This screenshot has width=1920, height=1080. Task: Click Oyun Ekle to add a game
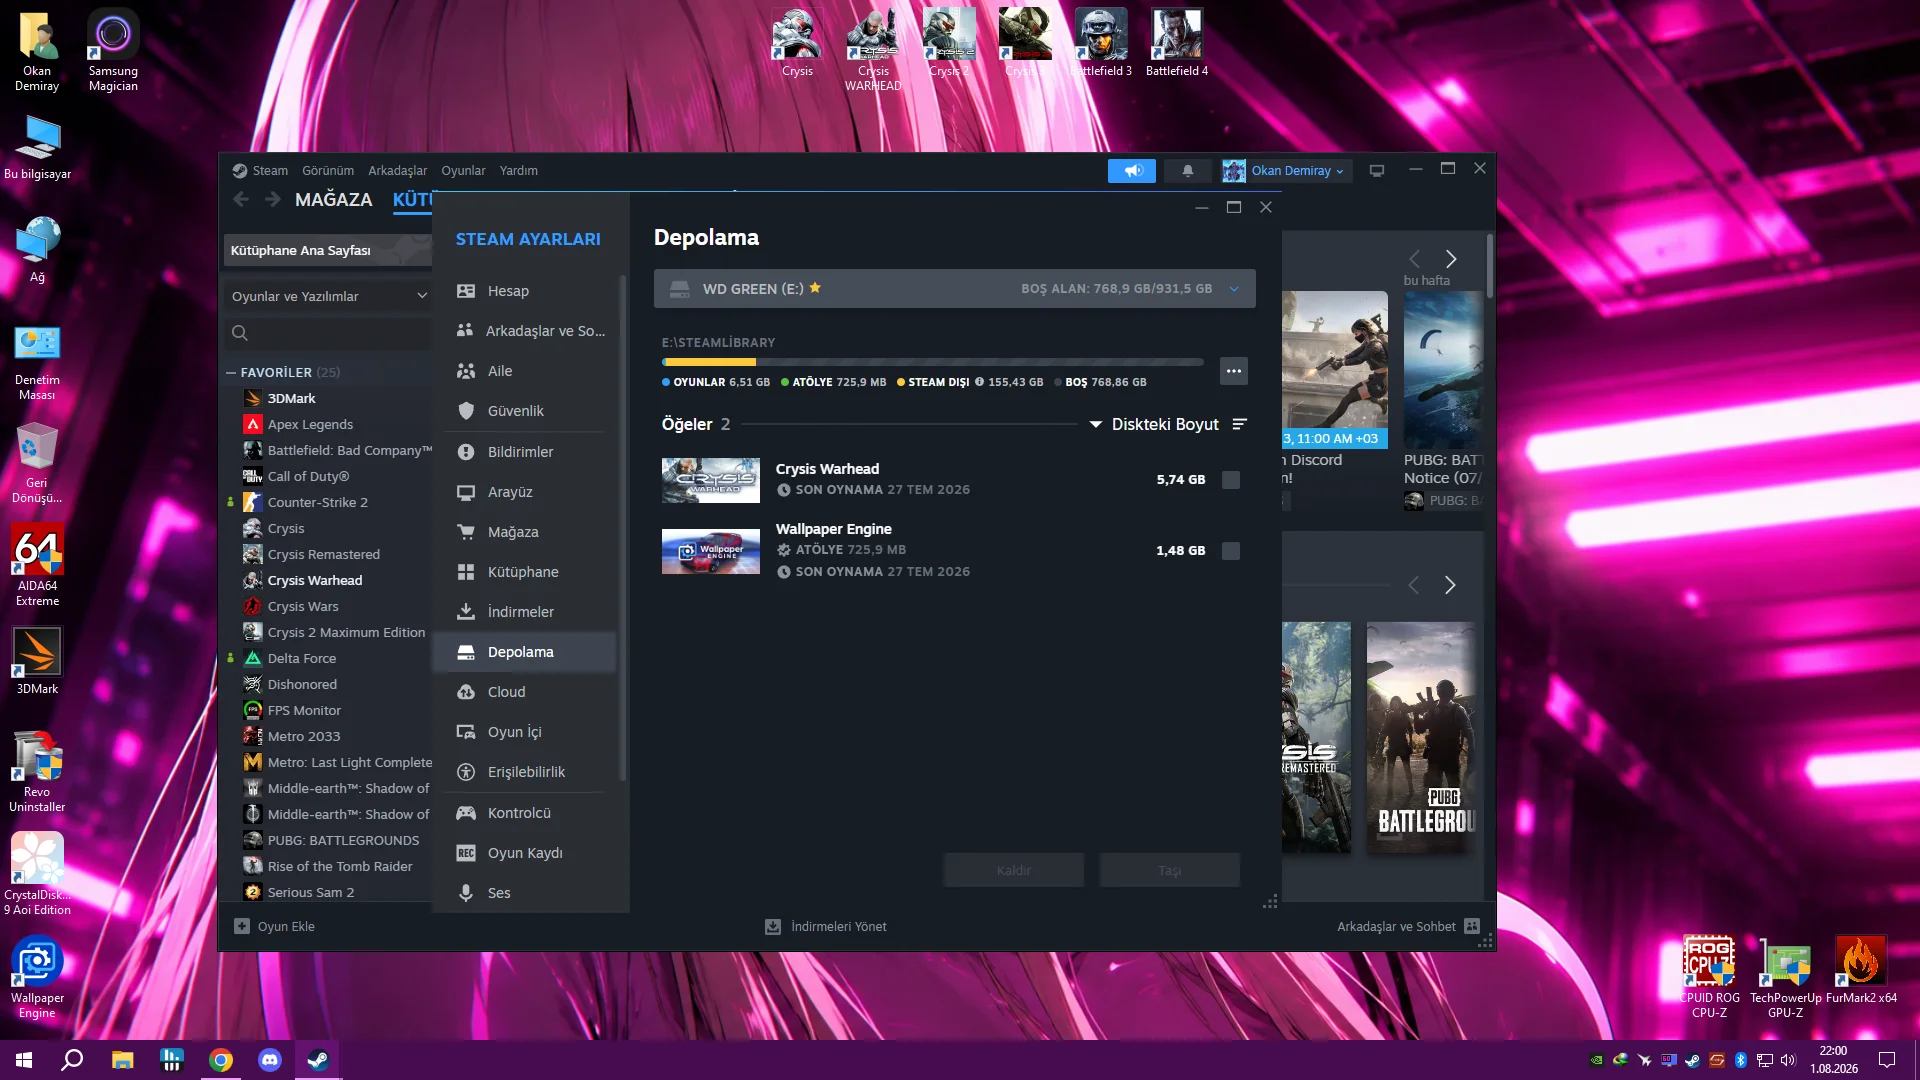coord(275,927)
